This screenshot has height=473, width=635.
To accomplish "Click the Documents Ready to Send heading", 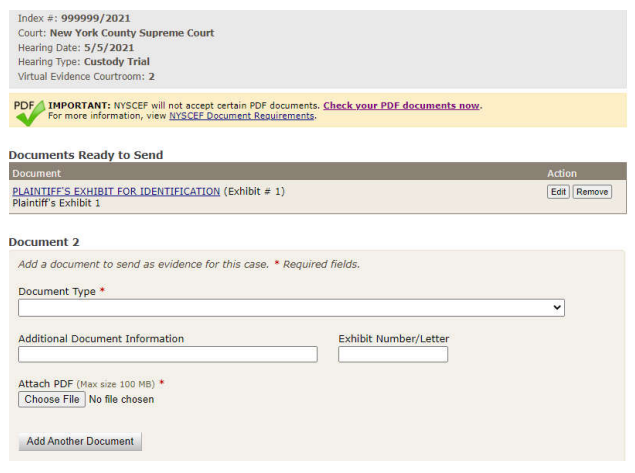I will pyautogui.click(x=85, y=155).
